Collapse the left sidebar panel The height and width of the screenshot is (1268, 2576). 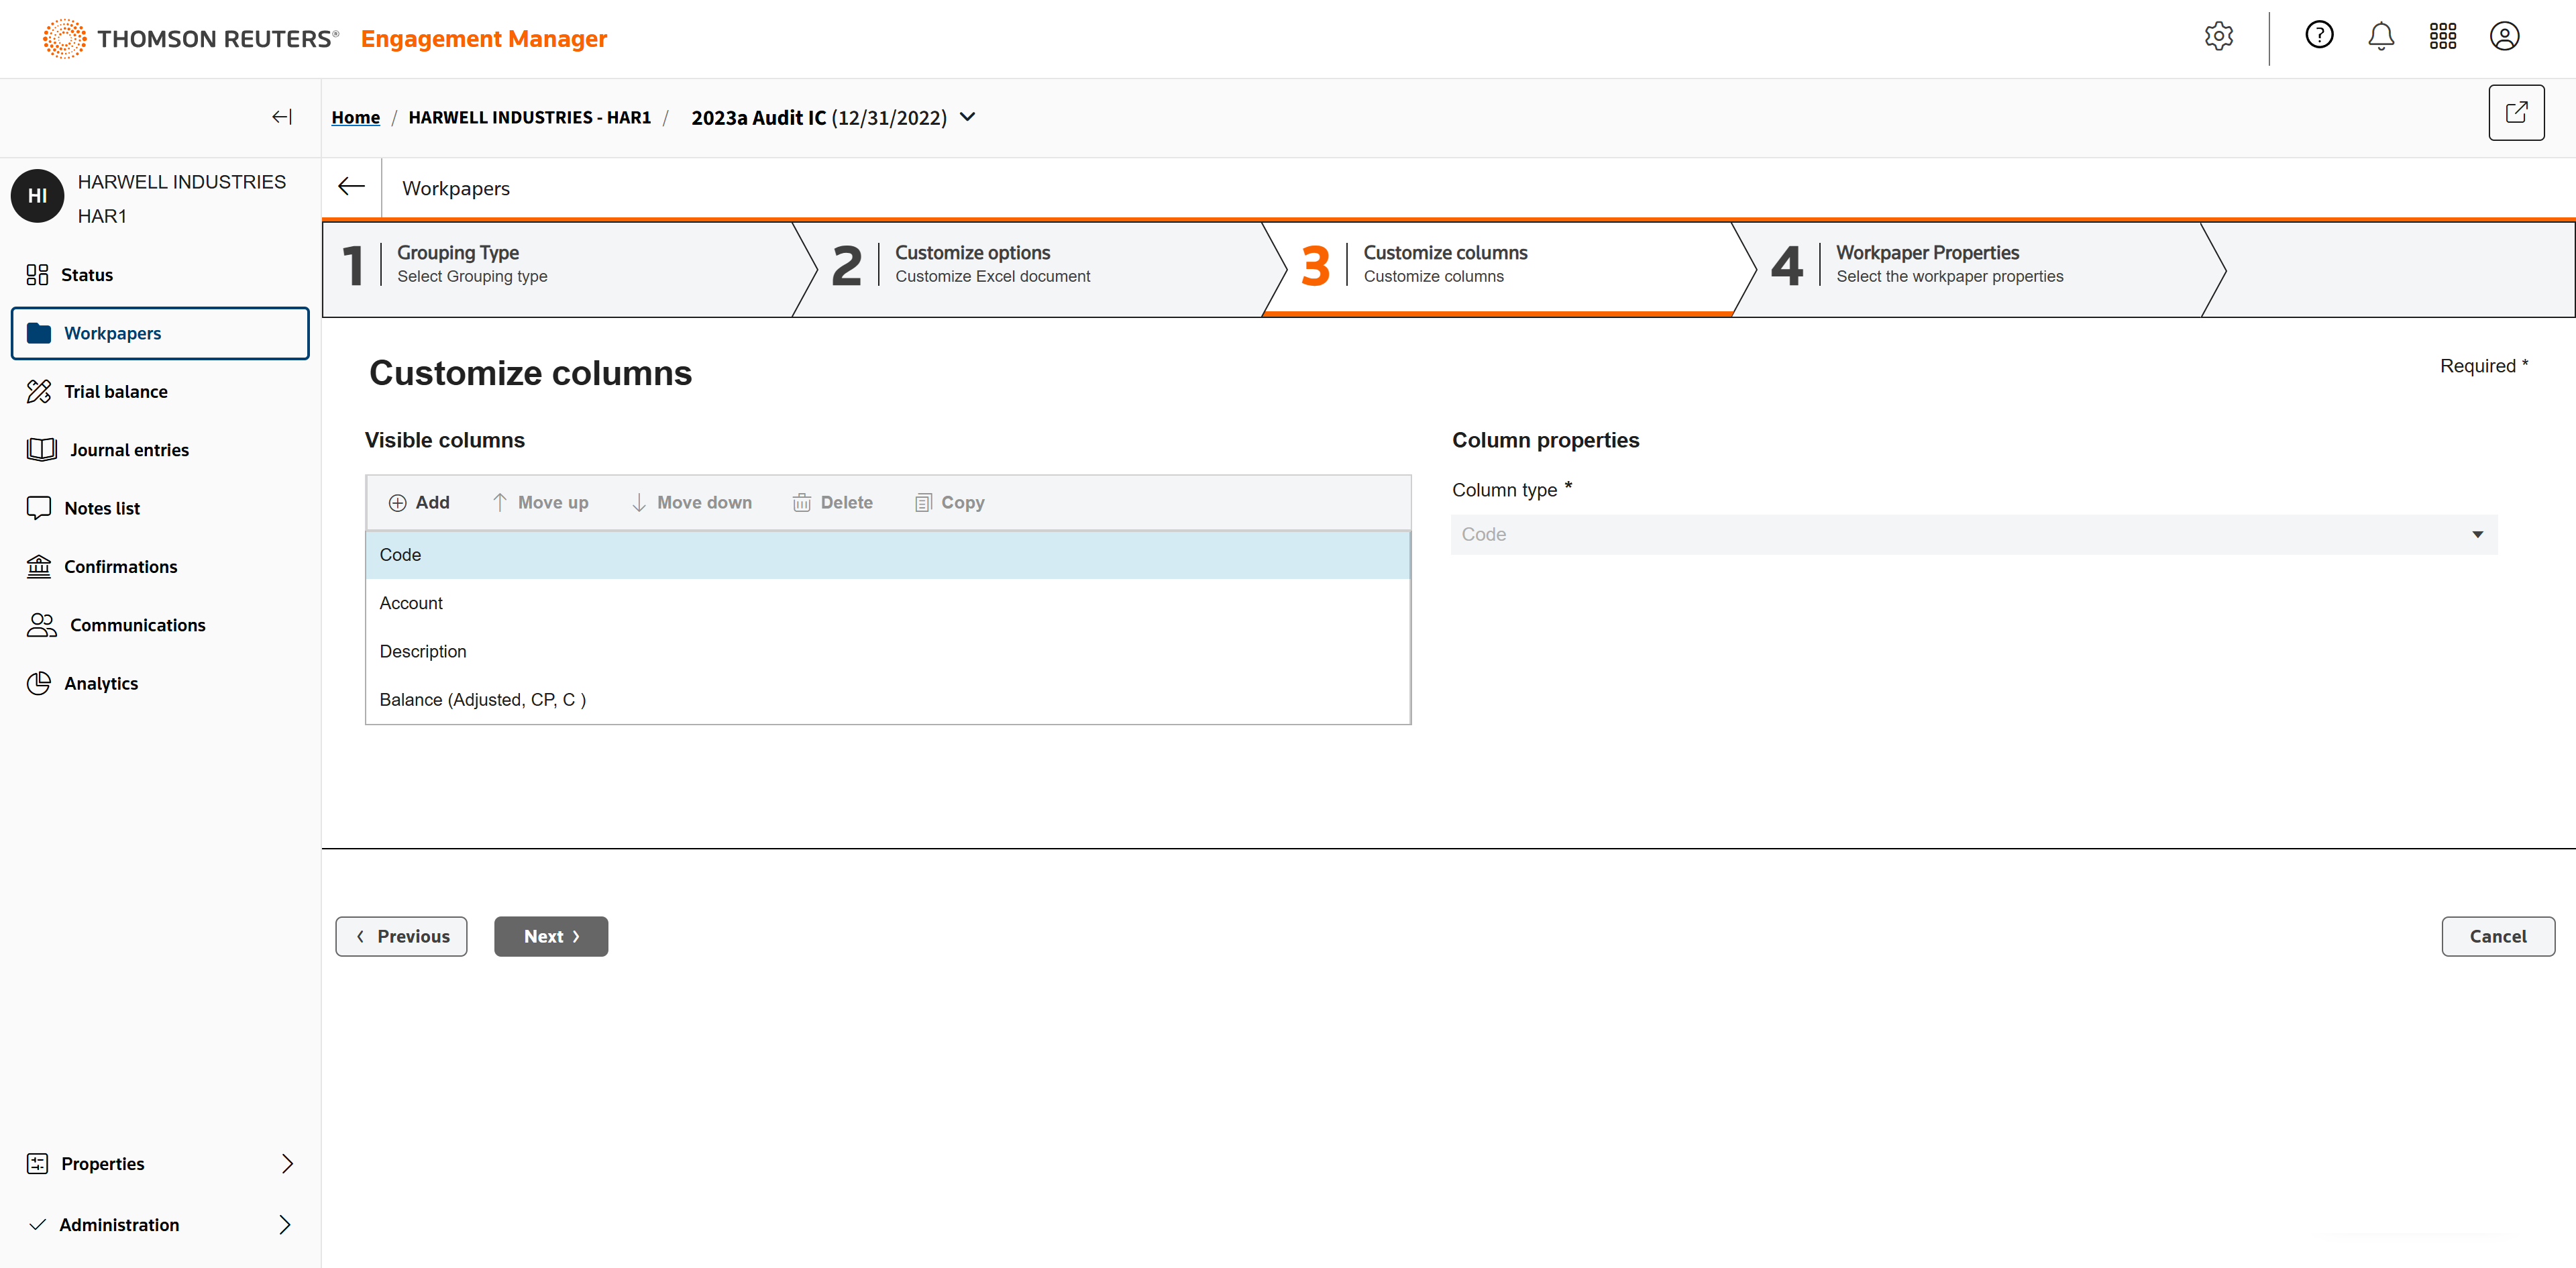tap(282, 117)
